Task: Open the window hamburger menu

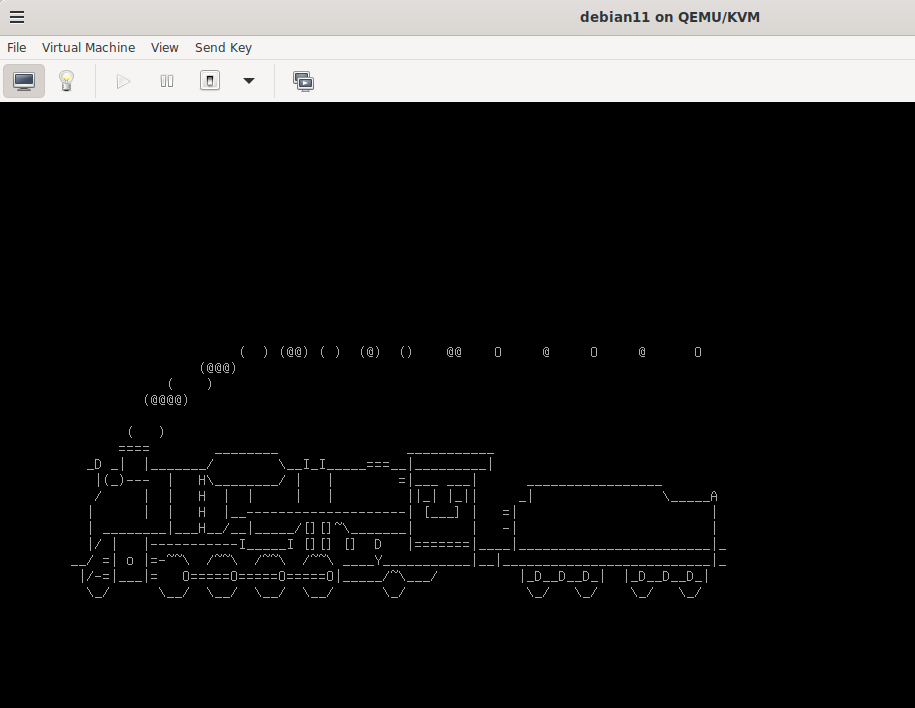Action: [17, 17]
